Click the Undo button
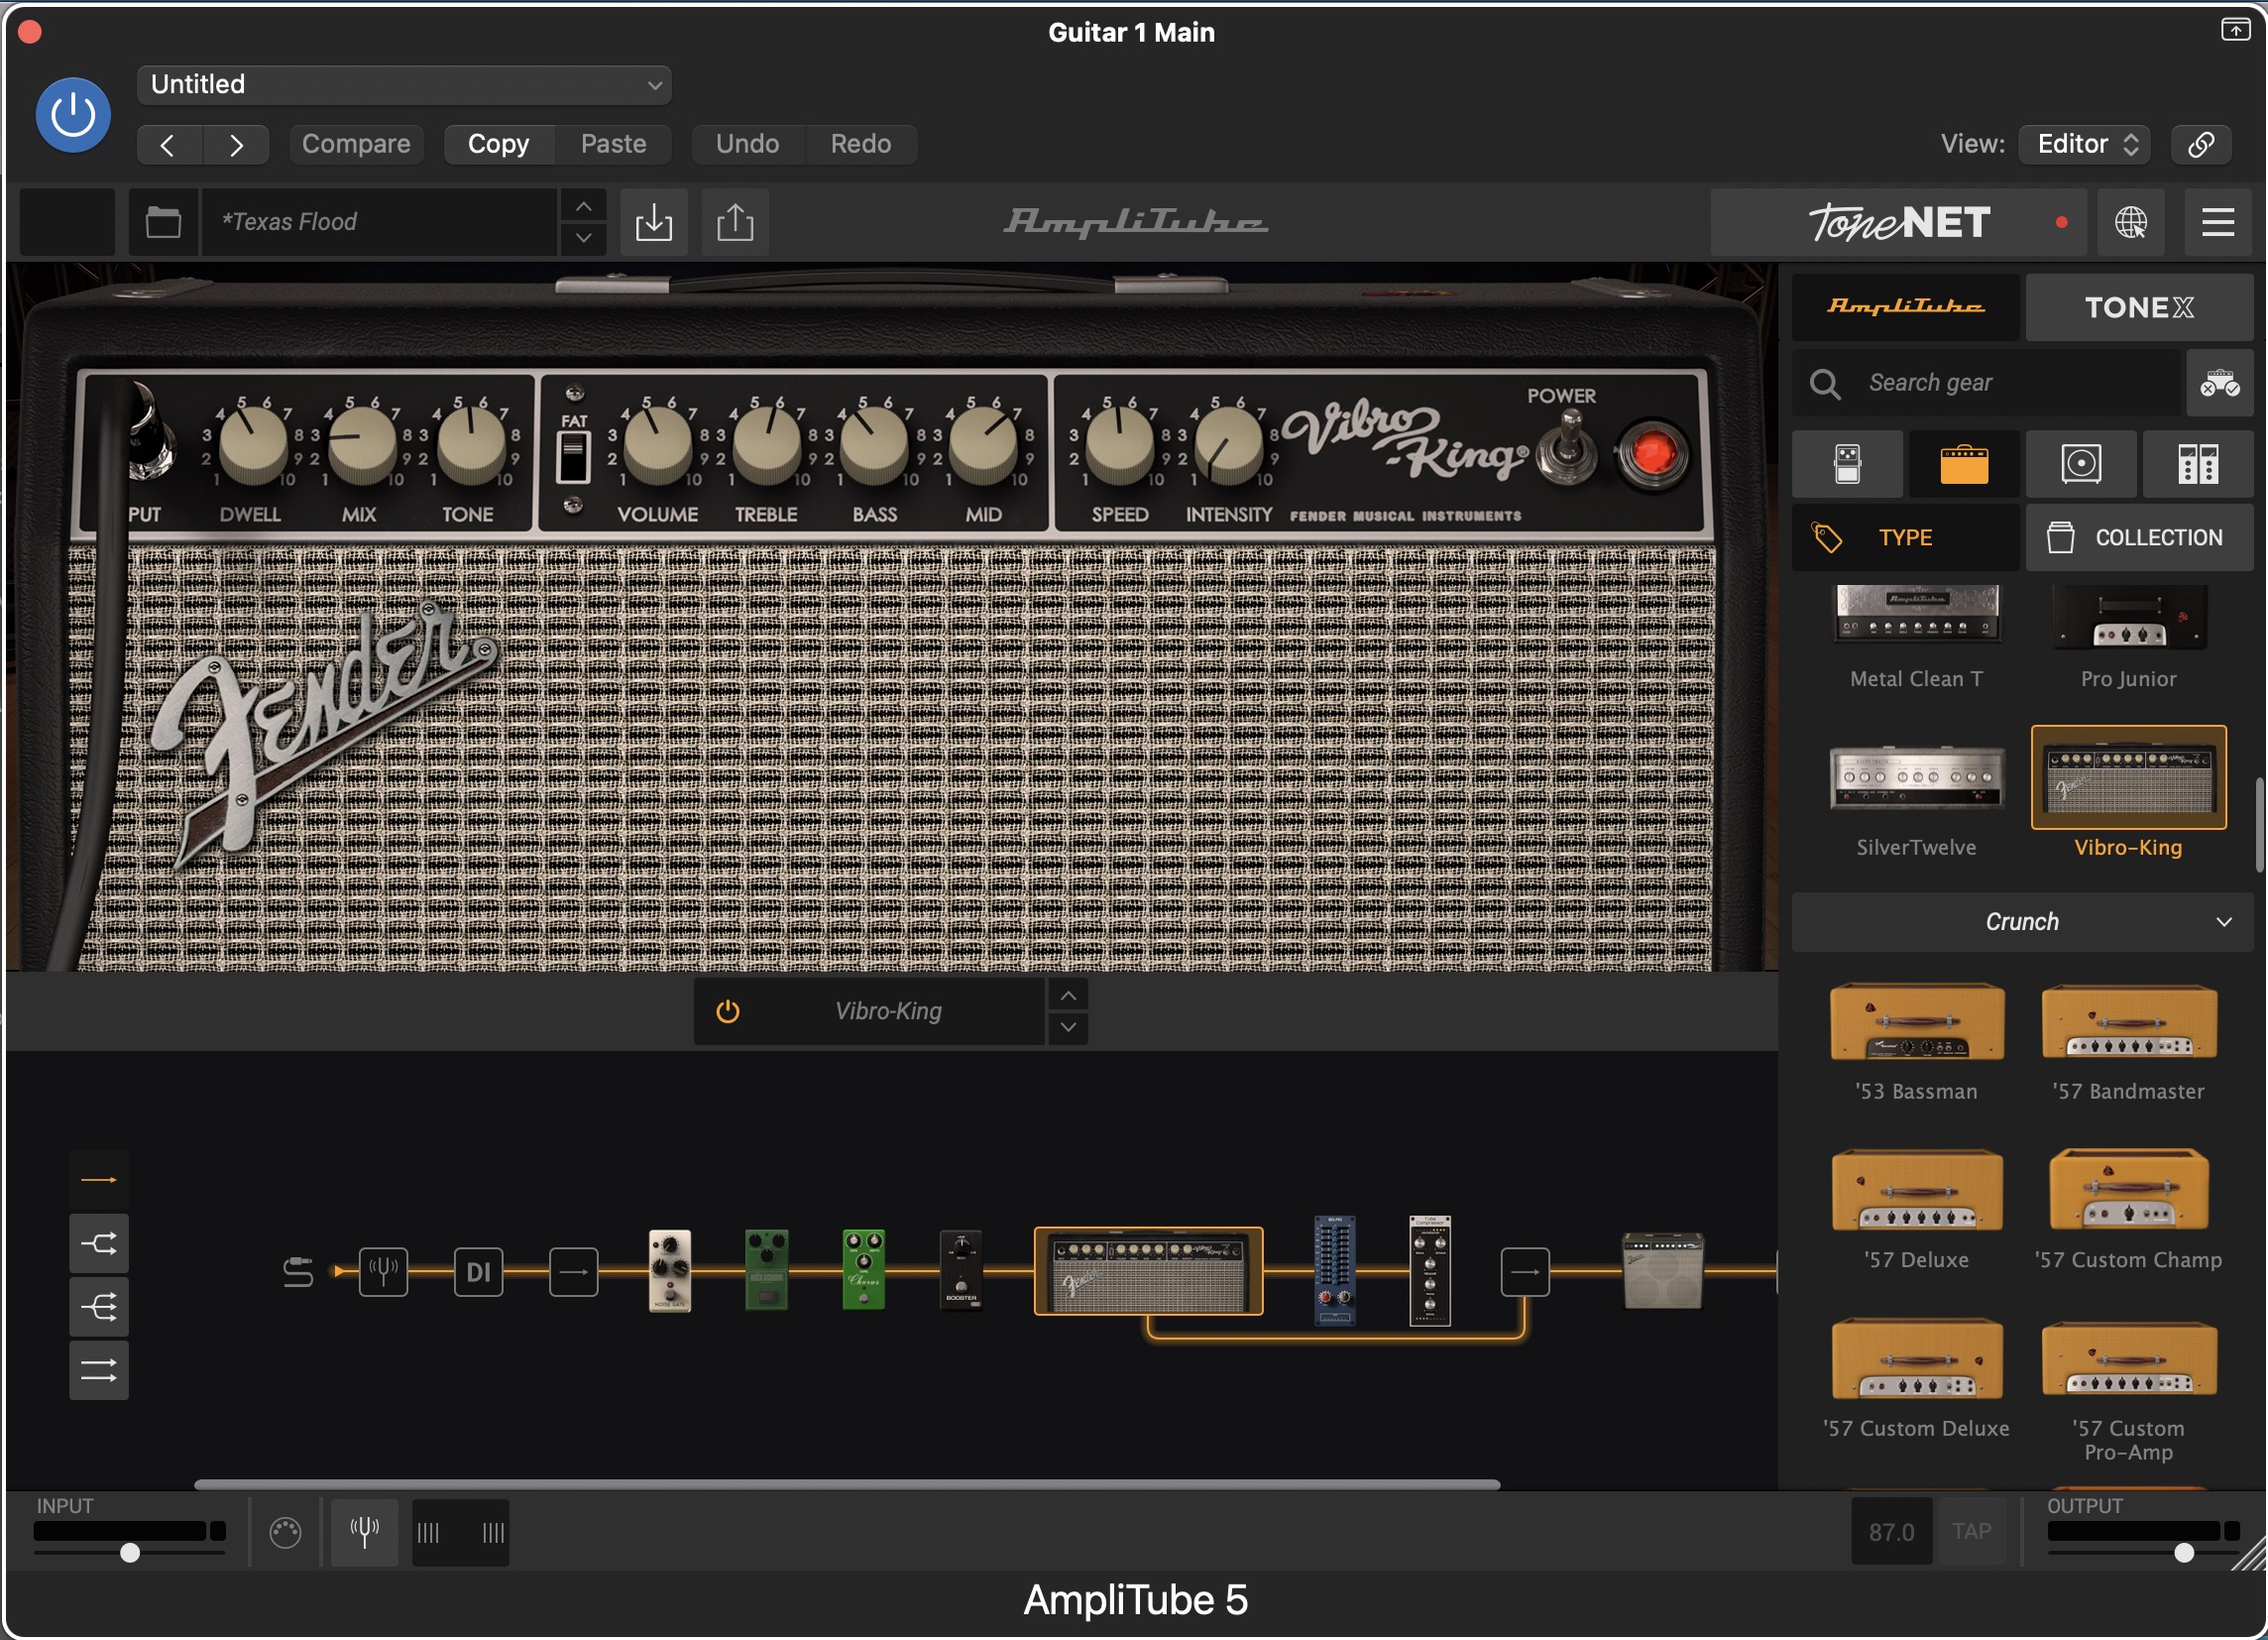 coord(747,144)
